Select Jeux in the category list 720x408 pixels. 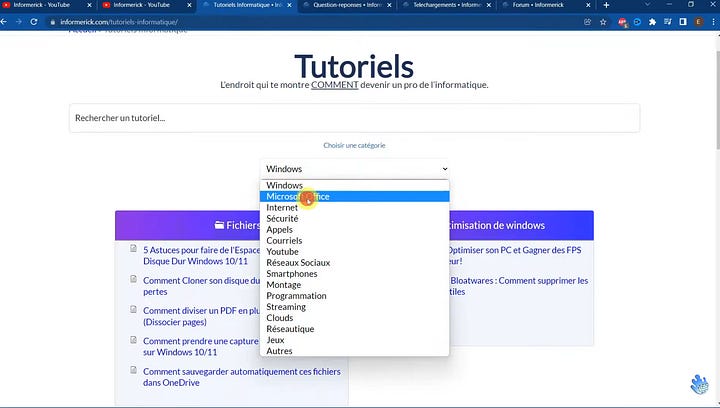pos(354,340)
